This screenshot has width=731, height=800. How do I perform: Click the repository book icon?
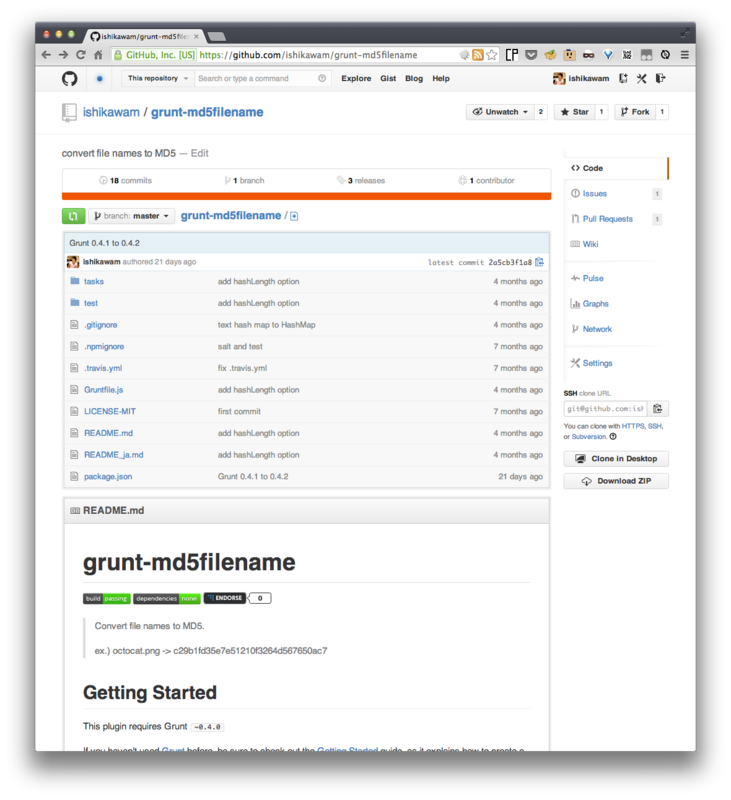tap(69, 113)
